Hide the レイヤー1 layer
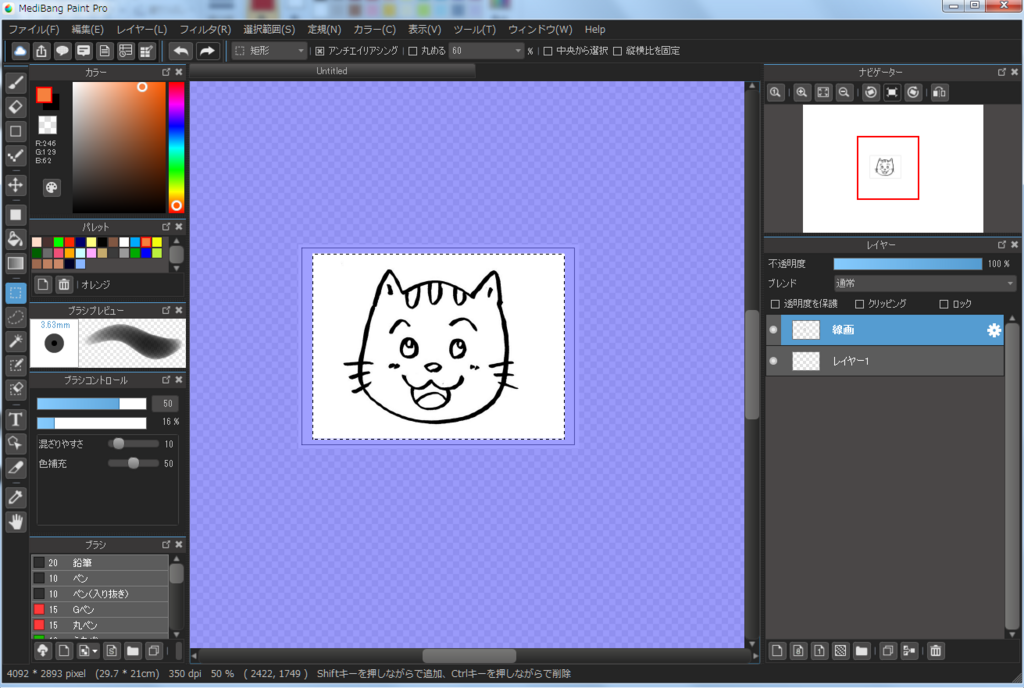The width and height of the screenshot is (1024, 688). coord(773,361)
